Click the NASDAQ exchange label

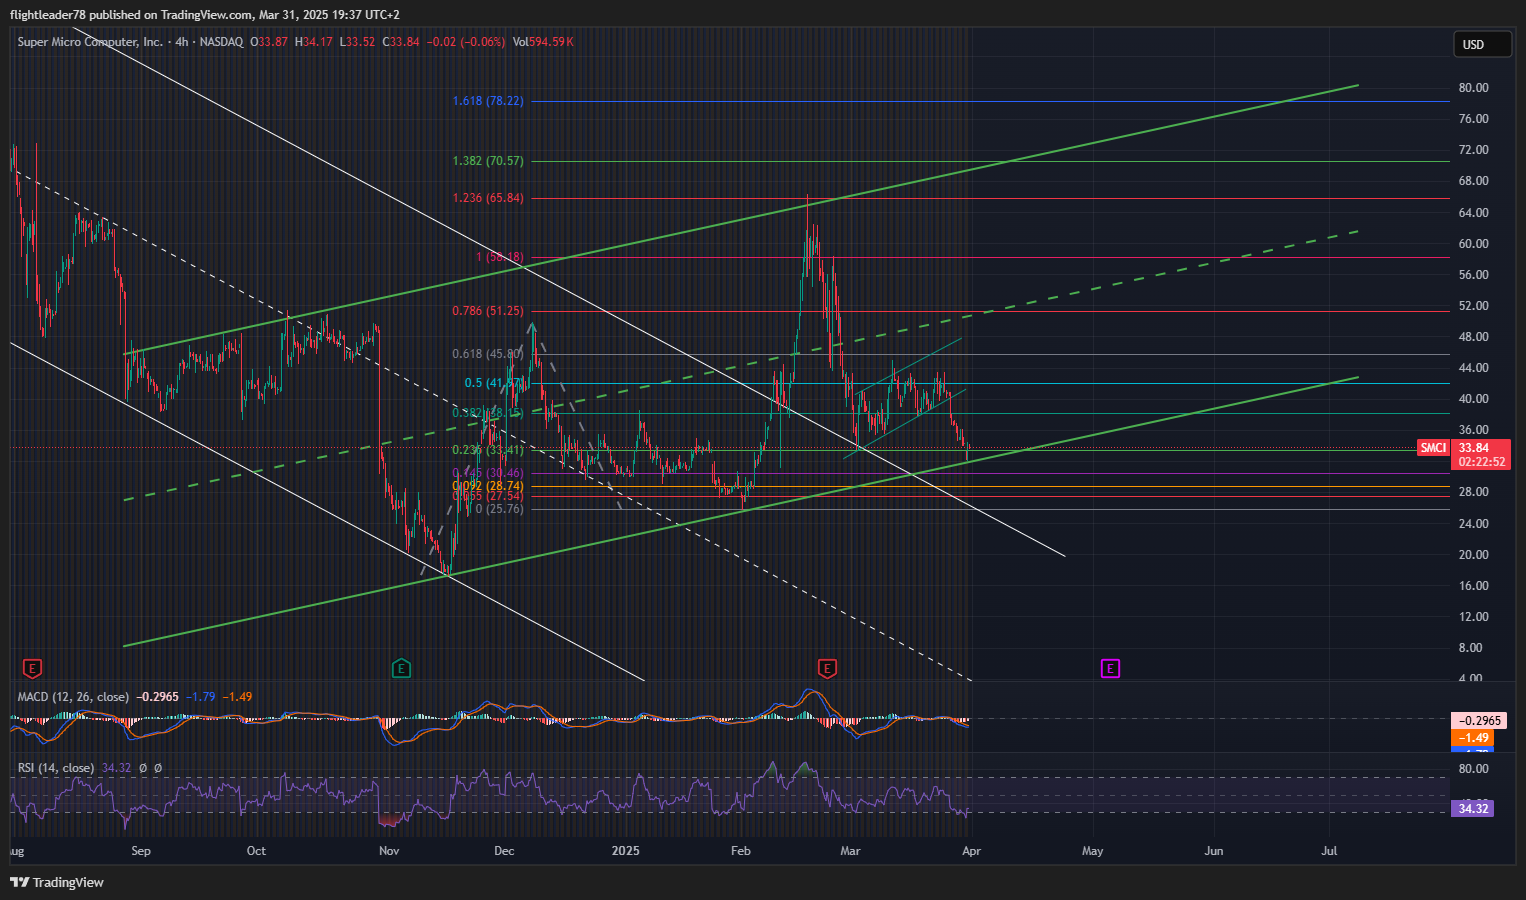click(221, 42)
